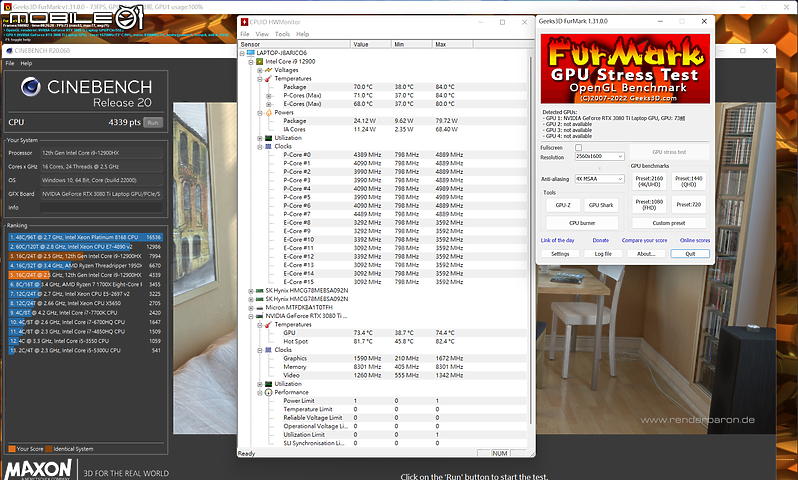Click the computer icon beside LAPTOP-J8ARJCO6
Viewport: 798px width, 480px height.
click(x=250, y=53)
